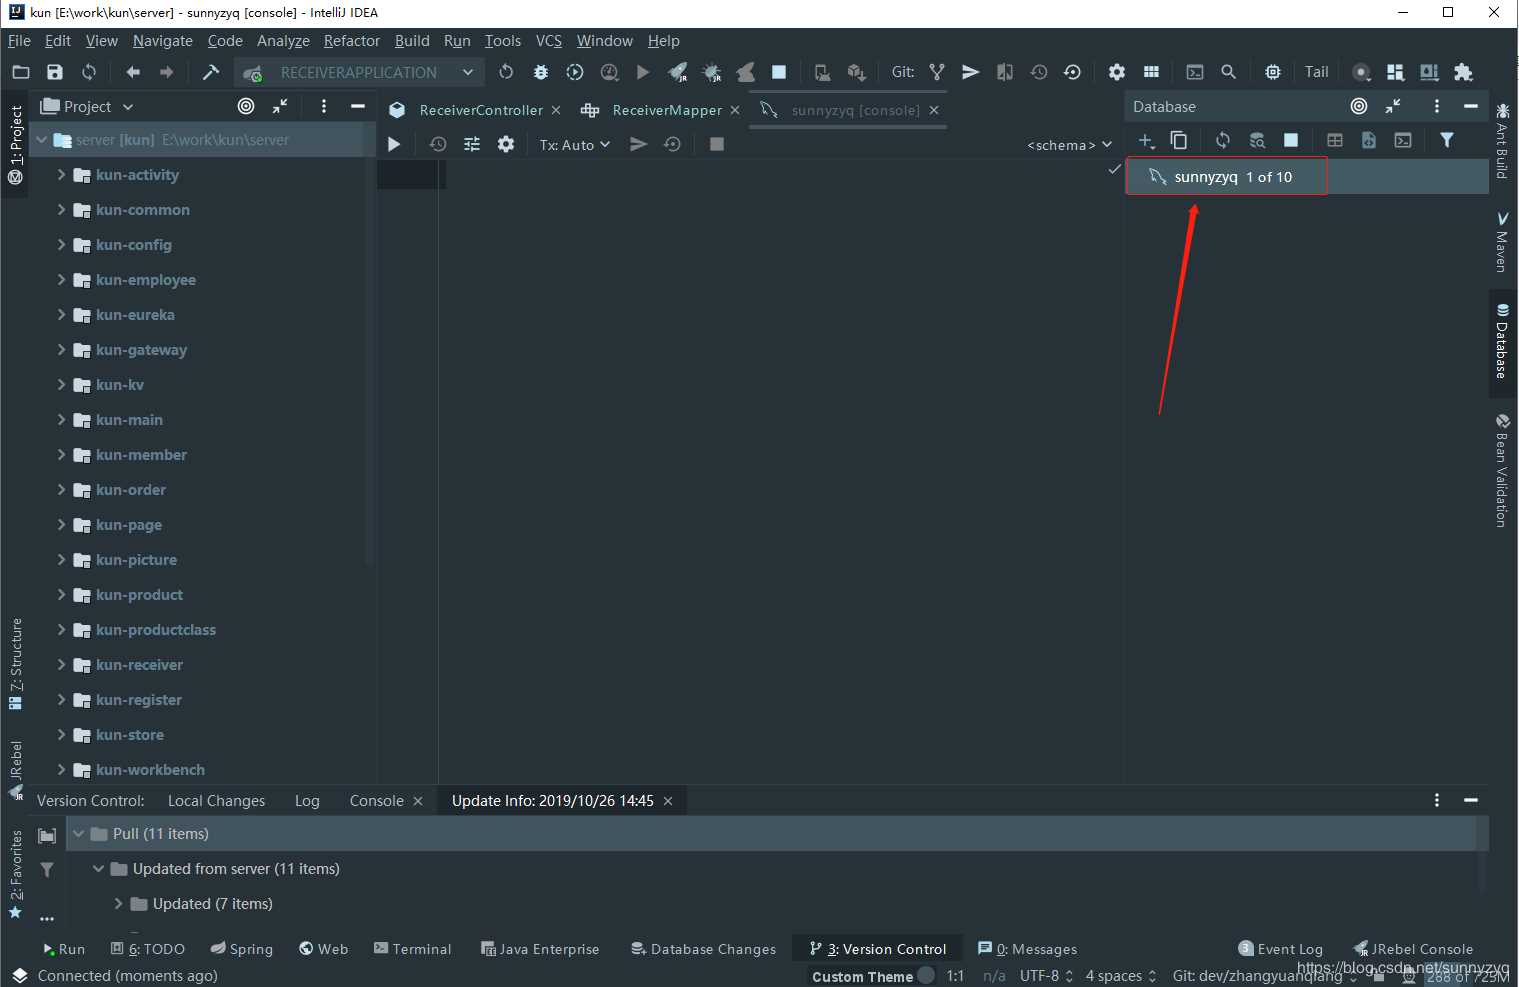Open the Structure side tool tab
1519x987 pixels.
(15, 664)
